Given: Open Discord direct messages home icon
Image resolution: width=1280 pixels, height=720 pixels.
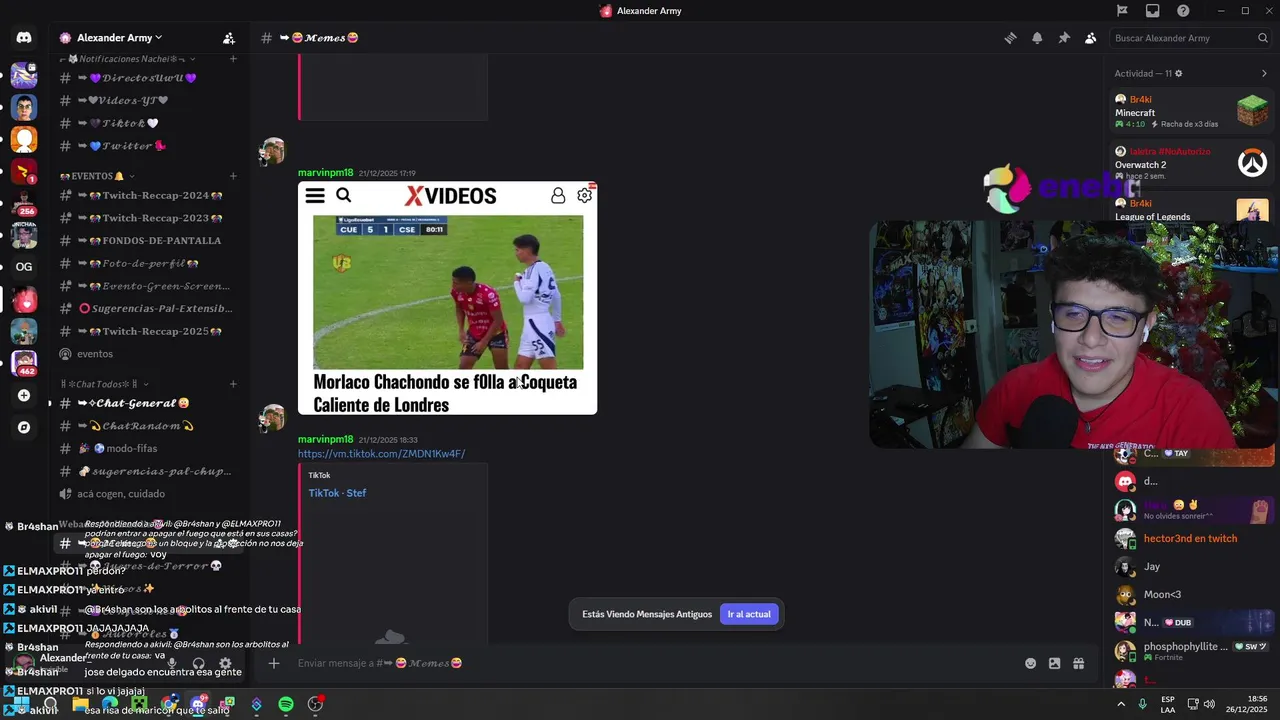Looking at the screenshot, I should (x=24, y=38).
